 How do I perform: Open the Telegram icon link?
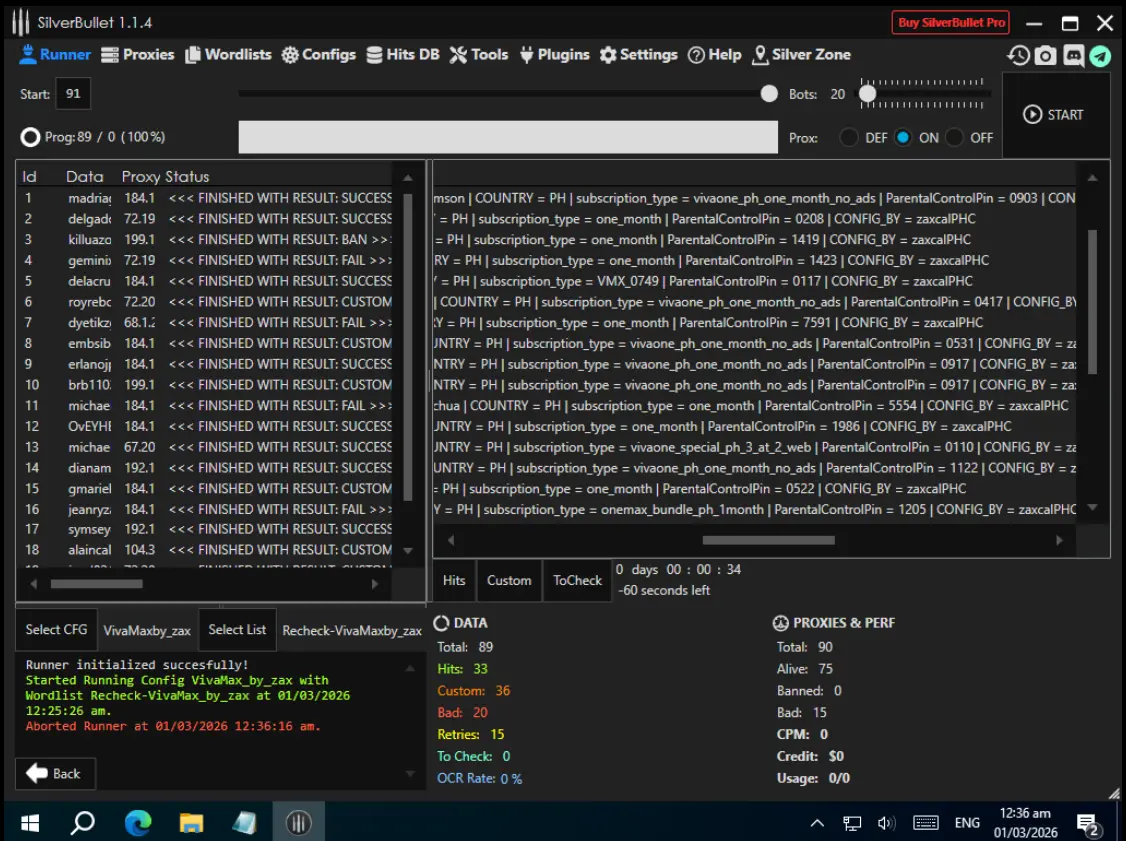(1100, 55)
